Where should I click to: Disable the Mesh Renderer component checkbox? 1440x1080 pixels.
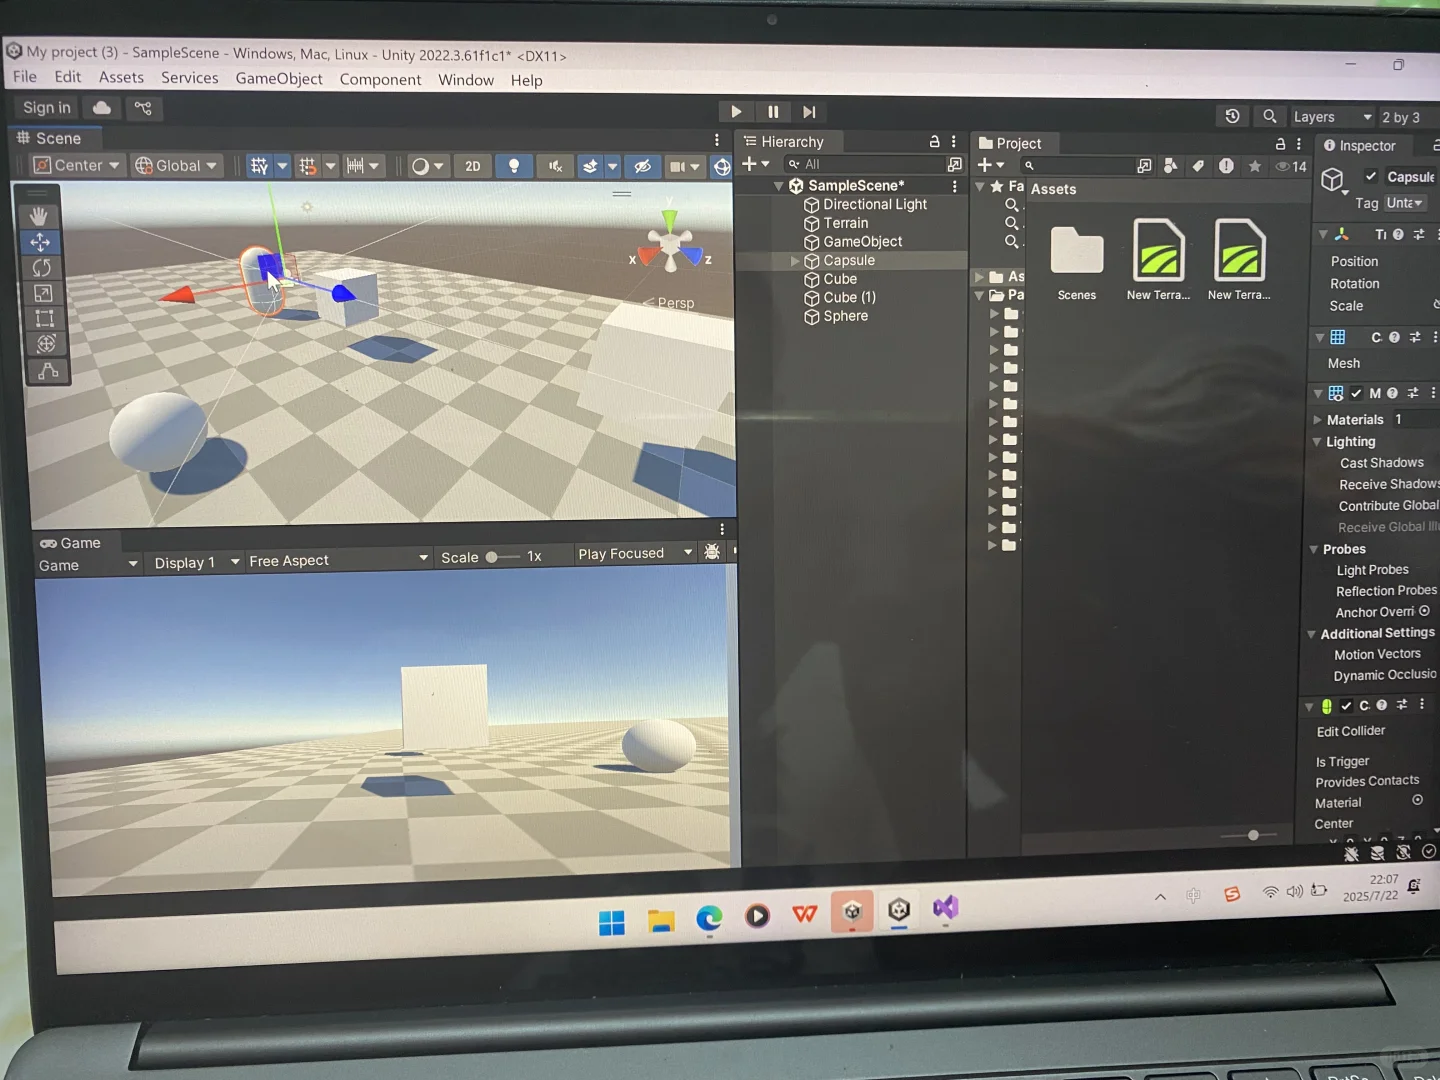coord(1356,393)
